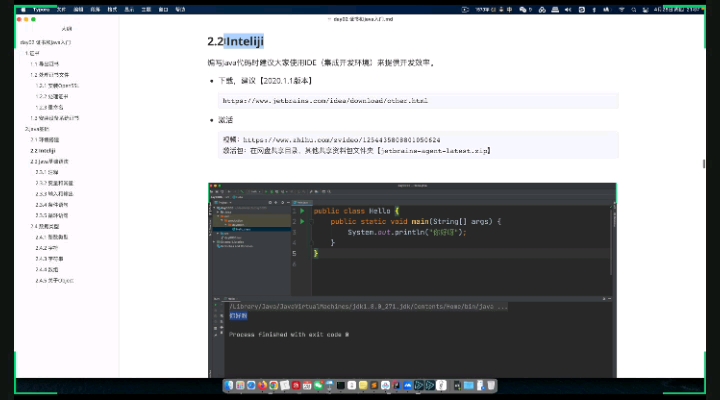Jump to outline section 2.4.3
The image size is (720, 400).
click(50, 259)
